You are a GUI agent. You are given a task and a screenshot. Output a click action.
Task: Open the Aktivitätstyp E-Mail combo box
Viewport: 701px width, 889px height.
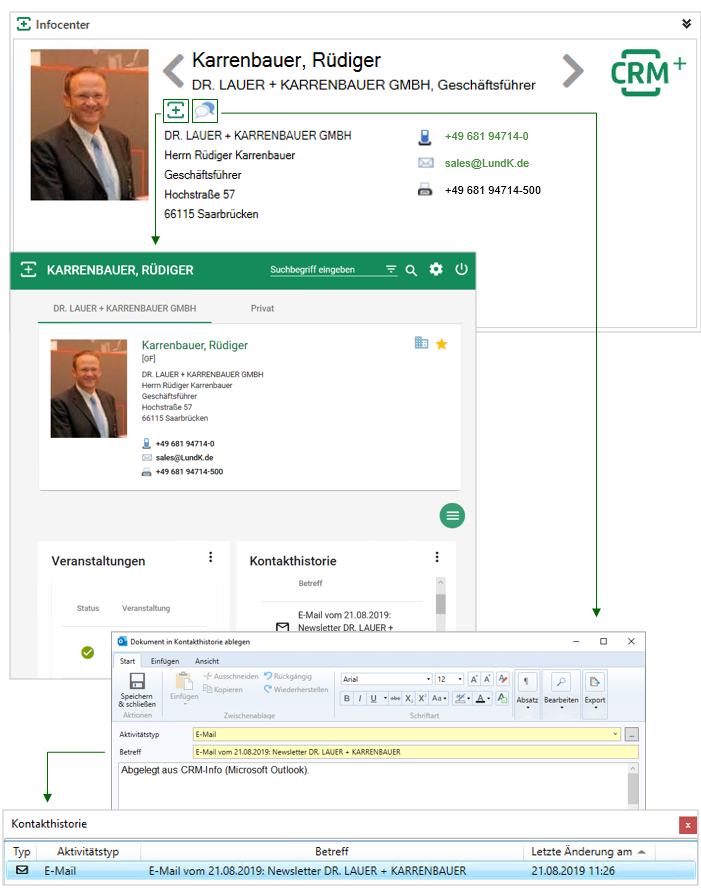click(x=407, y=734)
